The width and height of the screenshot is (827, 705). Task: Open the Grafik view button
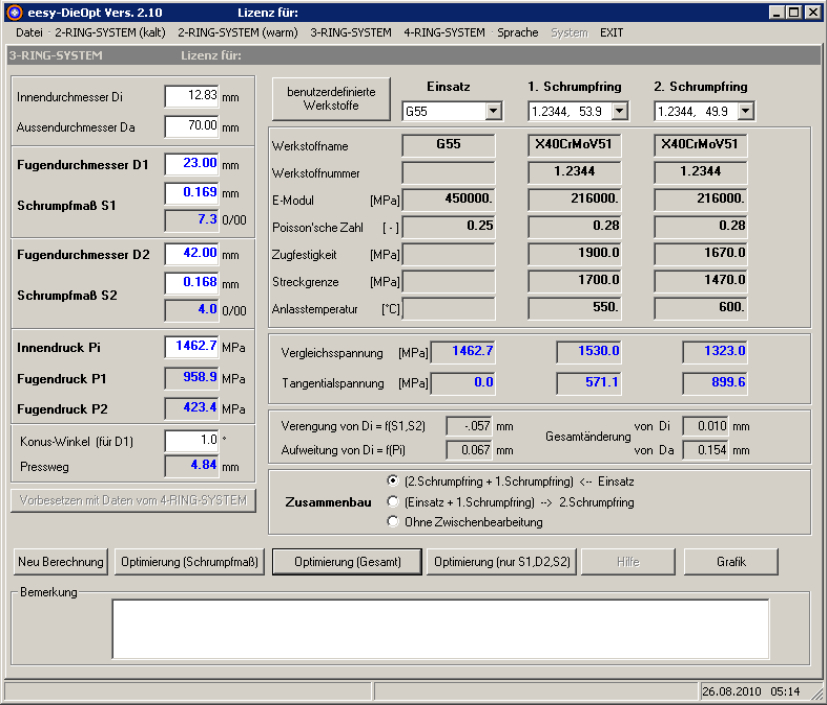[x=731, y=562]
